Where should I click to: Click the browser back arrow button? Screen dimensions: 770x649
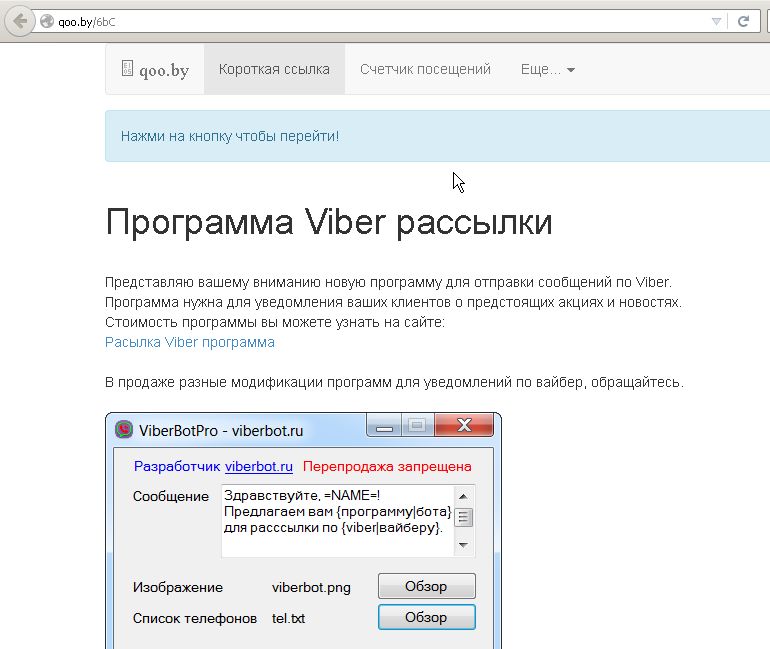[20, 21]
